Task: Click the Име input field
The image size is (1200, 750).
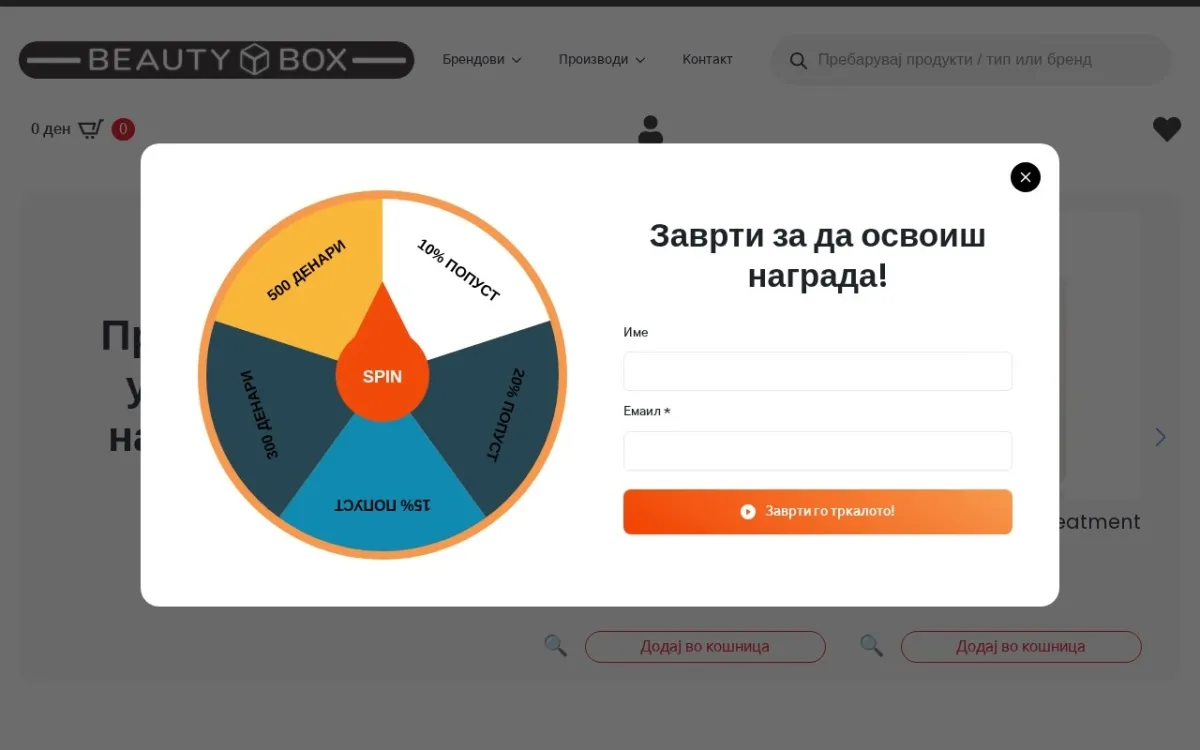Action: click(817, 371)
